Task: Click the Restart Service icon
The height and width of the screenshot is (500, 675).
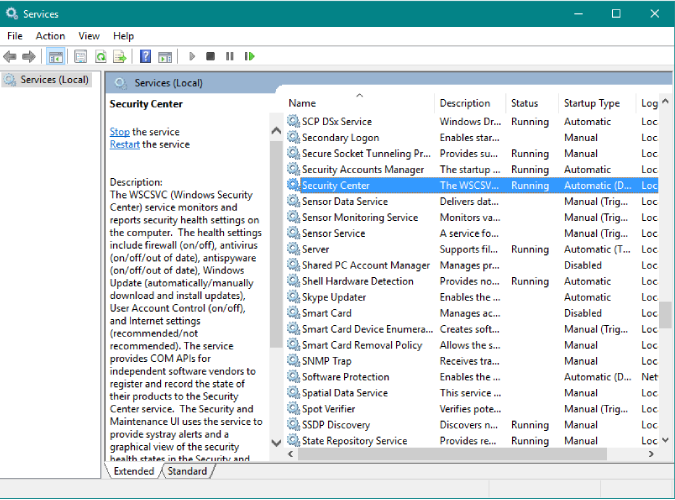Action: point(250,56)
